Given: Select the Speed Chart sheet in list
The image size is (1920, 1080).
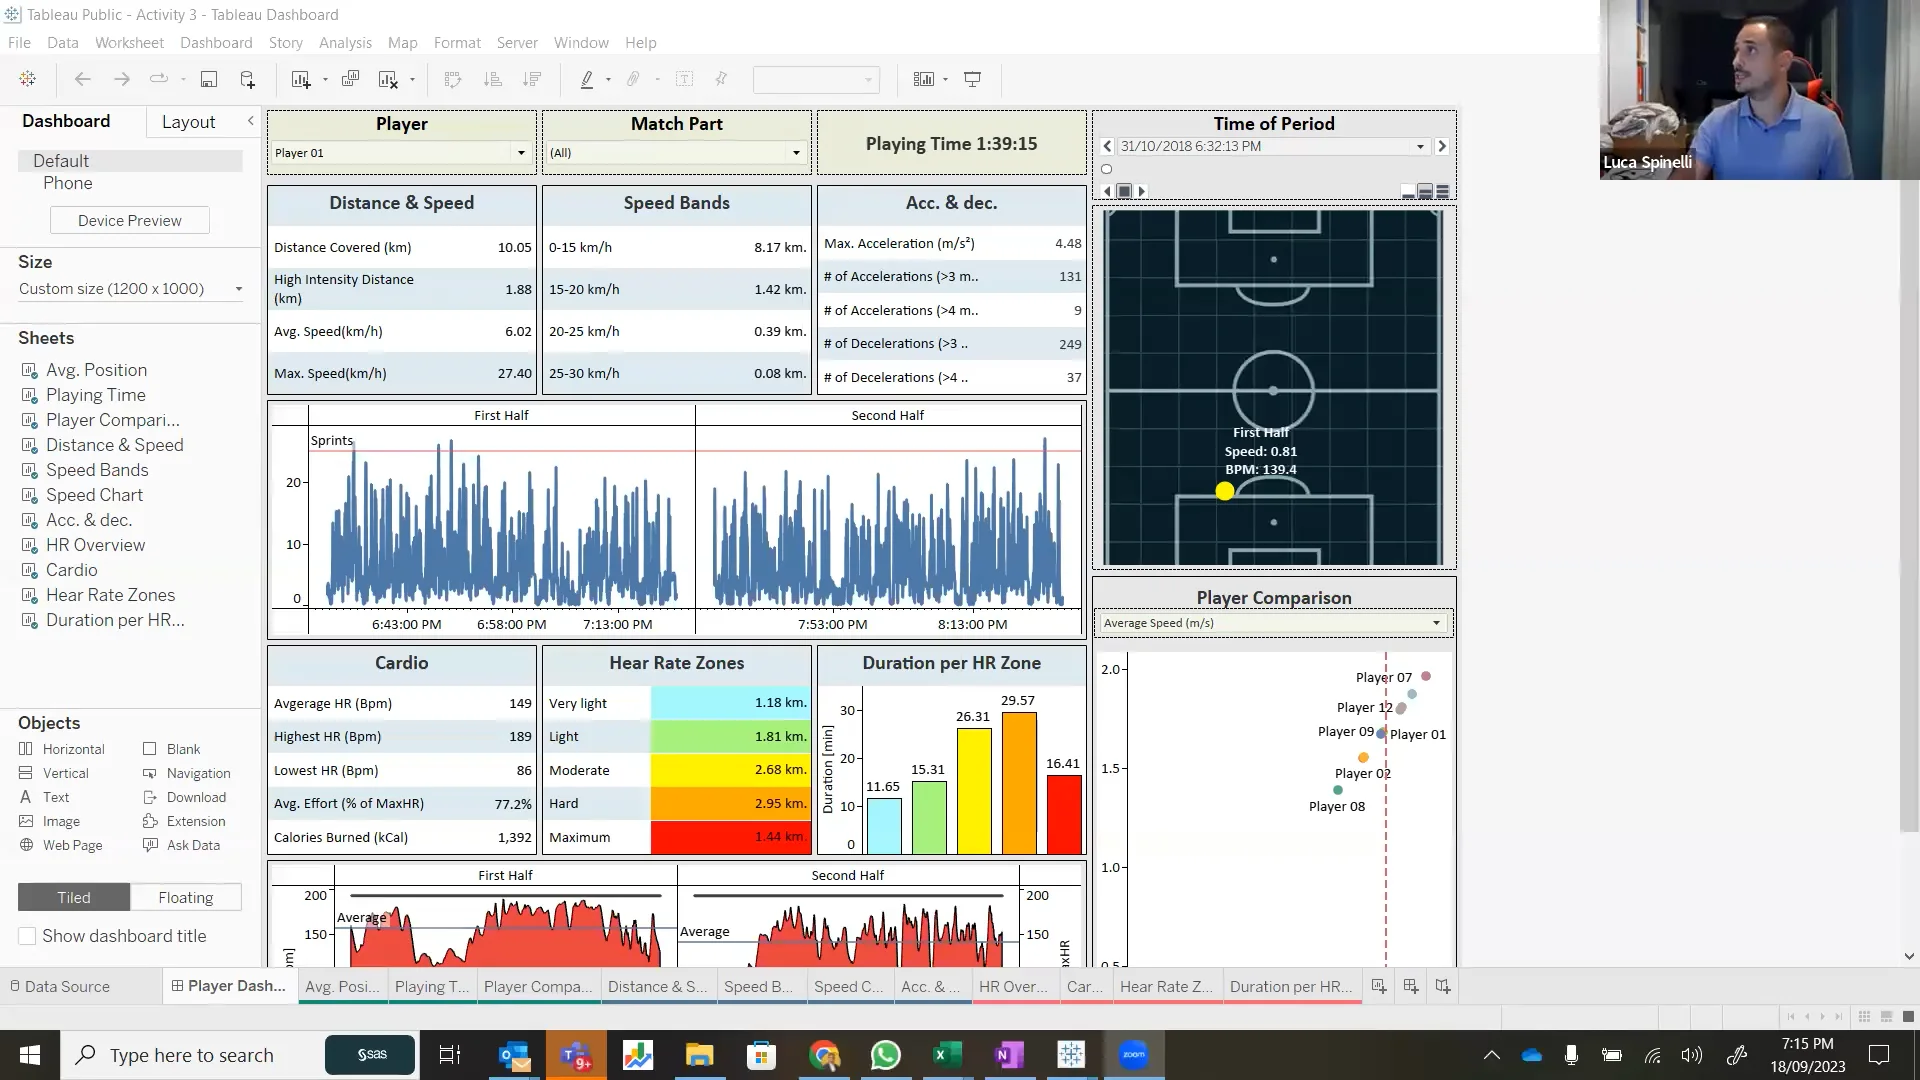Looking at the screenshot, I should pyautogui.click(x=94, y=495).
